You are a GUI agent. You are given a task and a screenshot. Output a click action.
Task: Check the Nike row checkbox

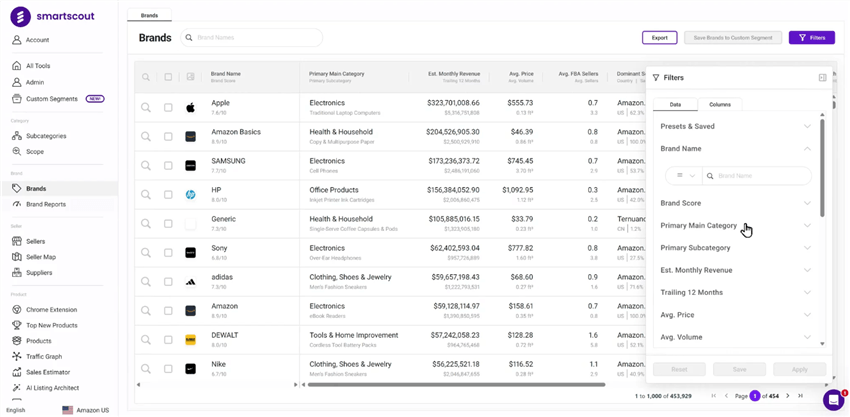168,368
